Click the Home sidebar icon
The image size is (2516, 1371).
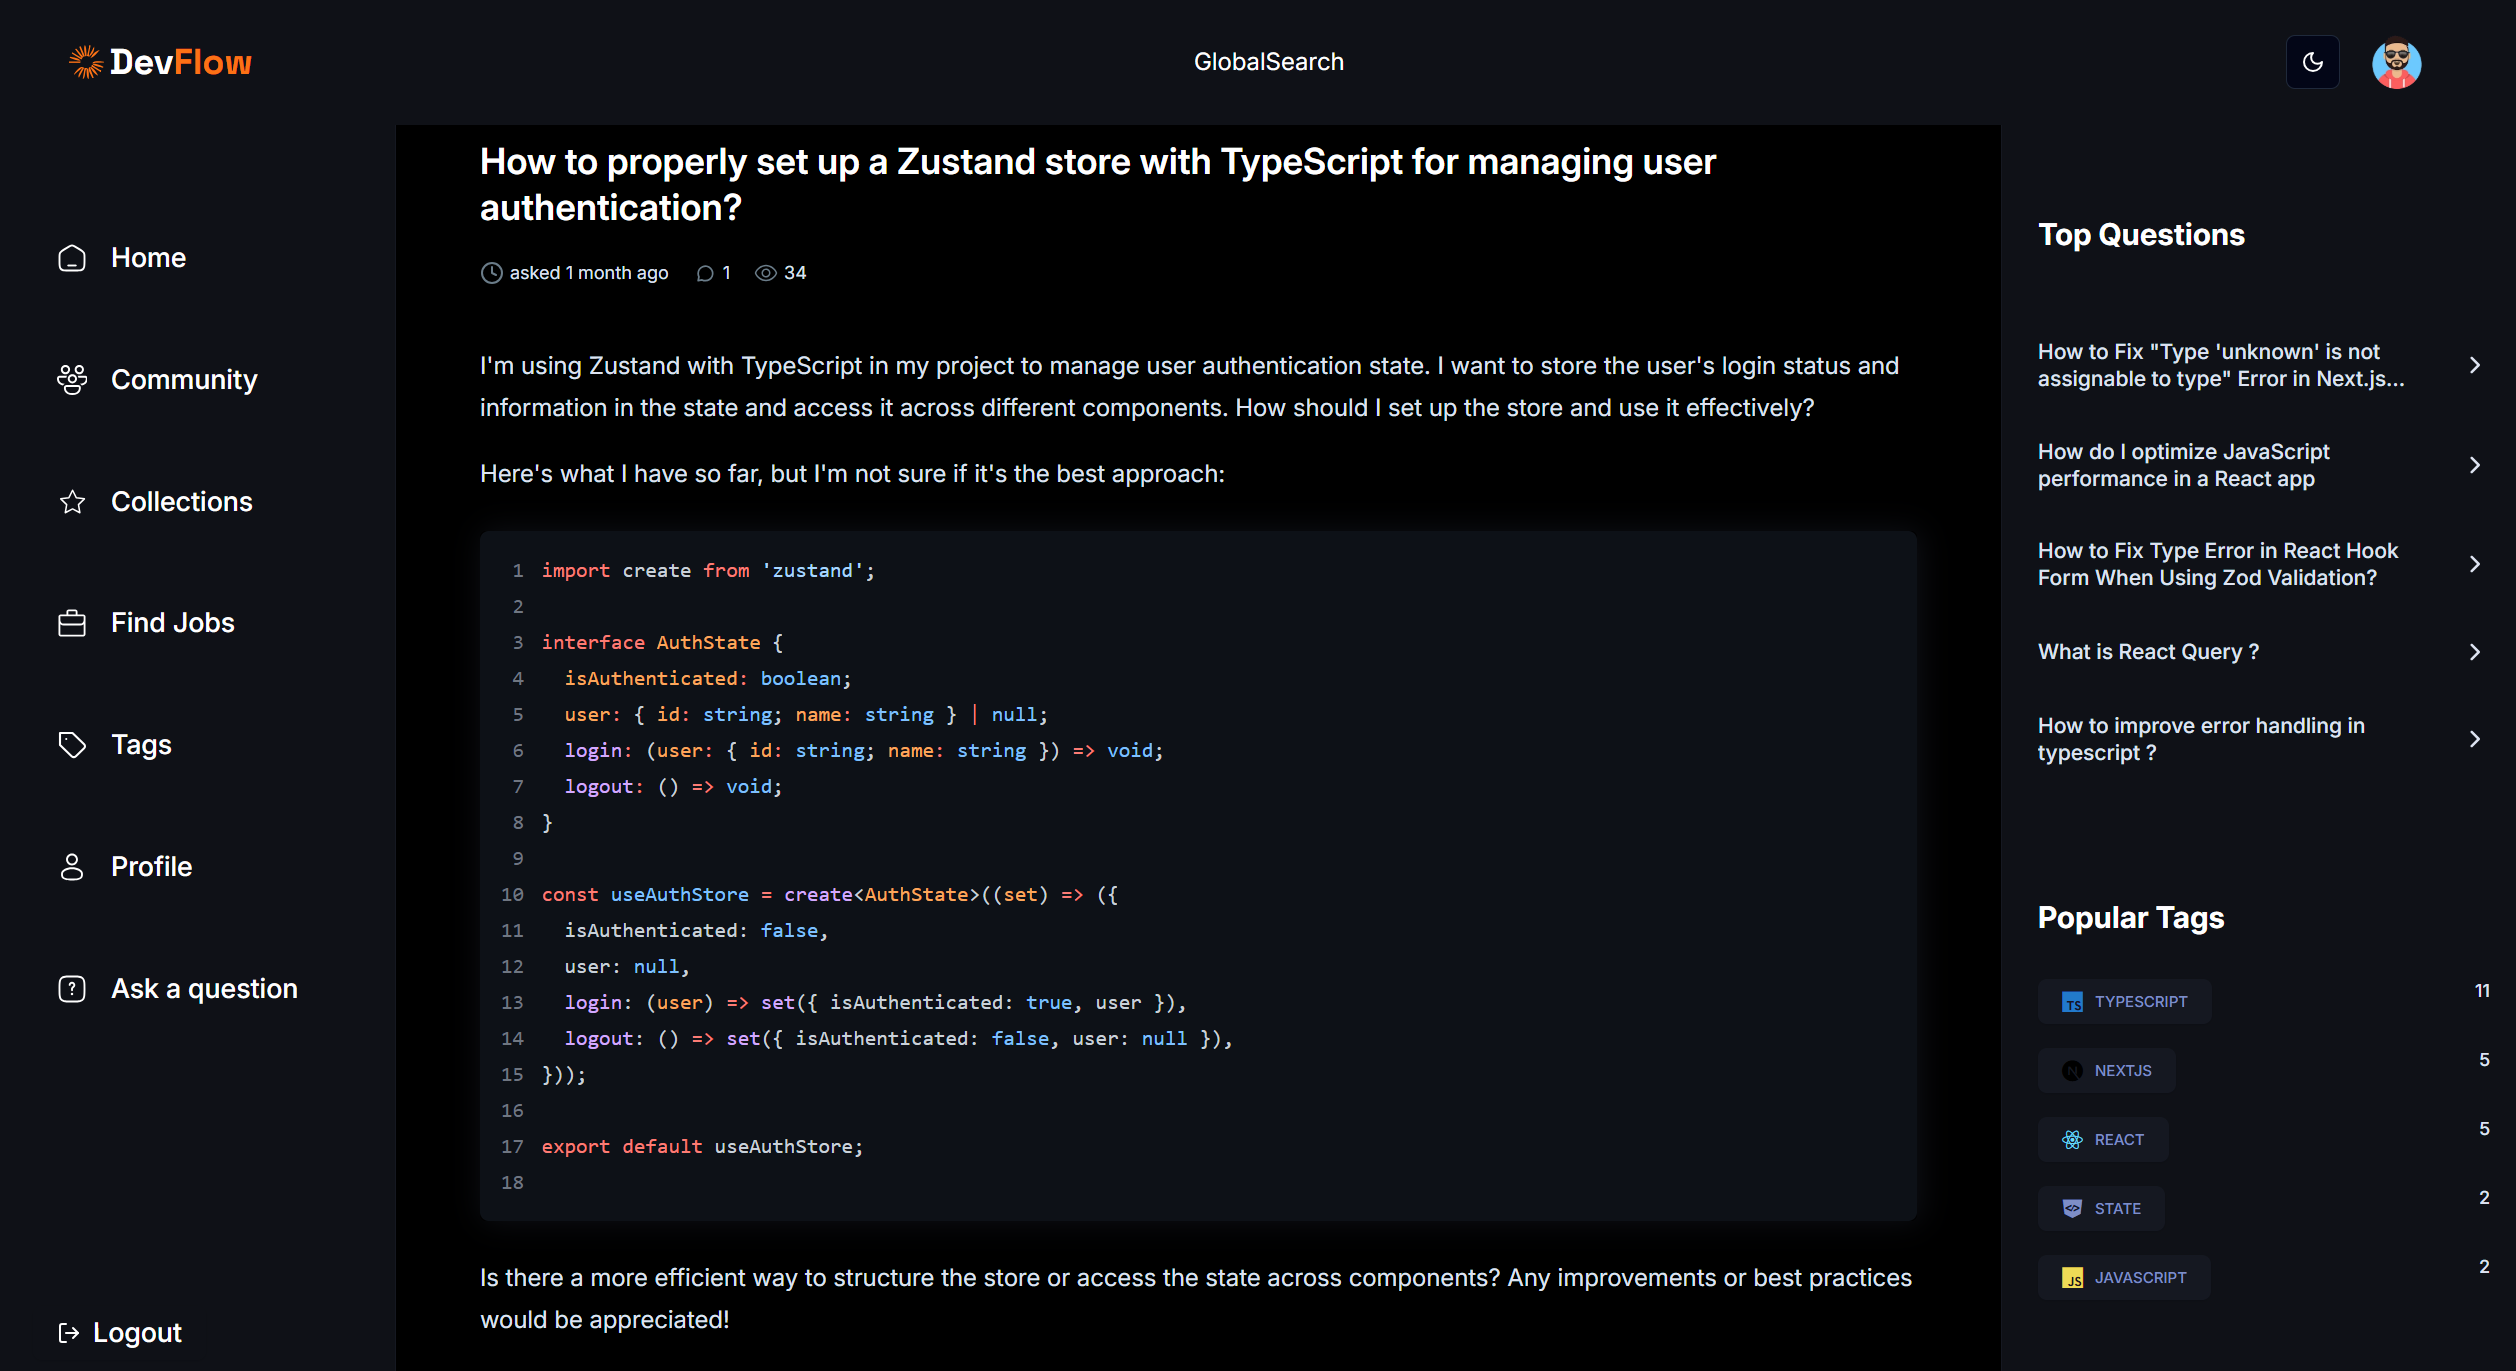[72, 258]
